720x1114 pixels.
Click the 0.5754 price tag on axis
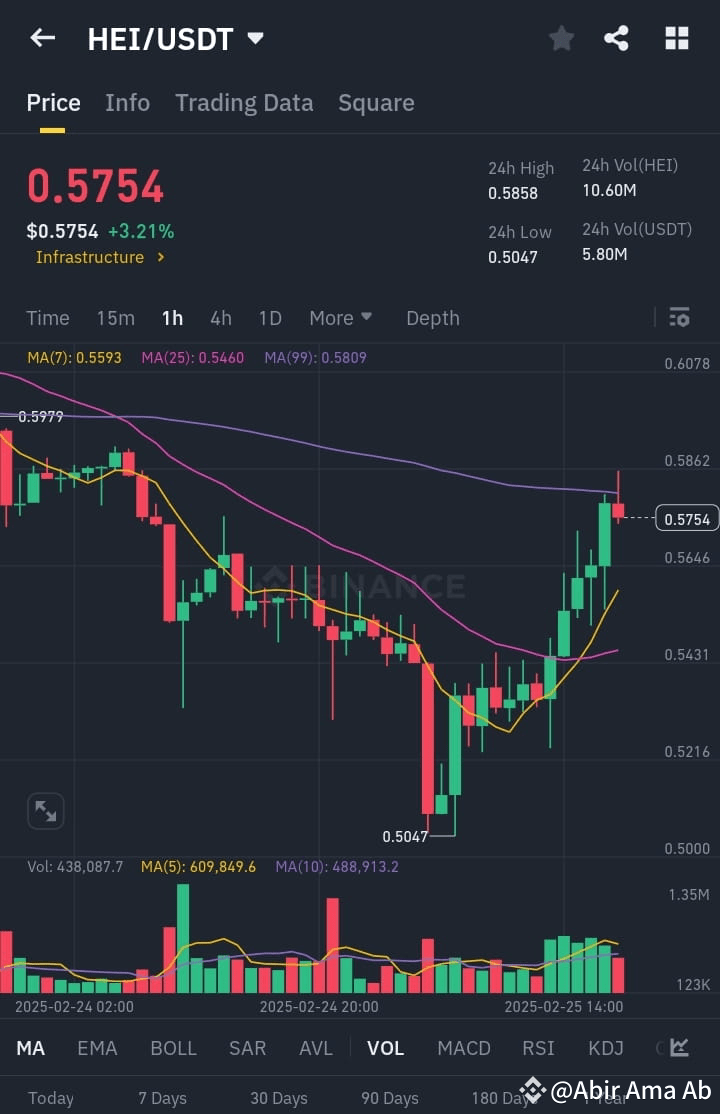click(685, 519)
